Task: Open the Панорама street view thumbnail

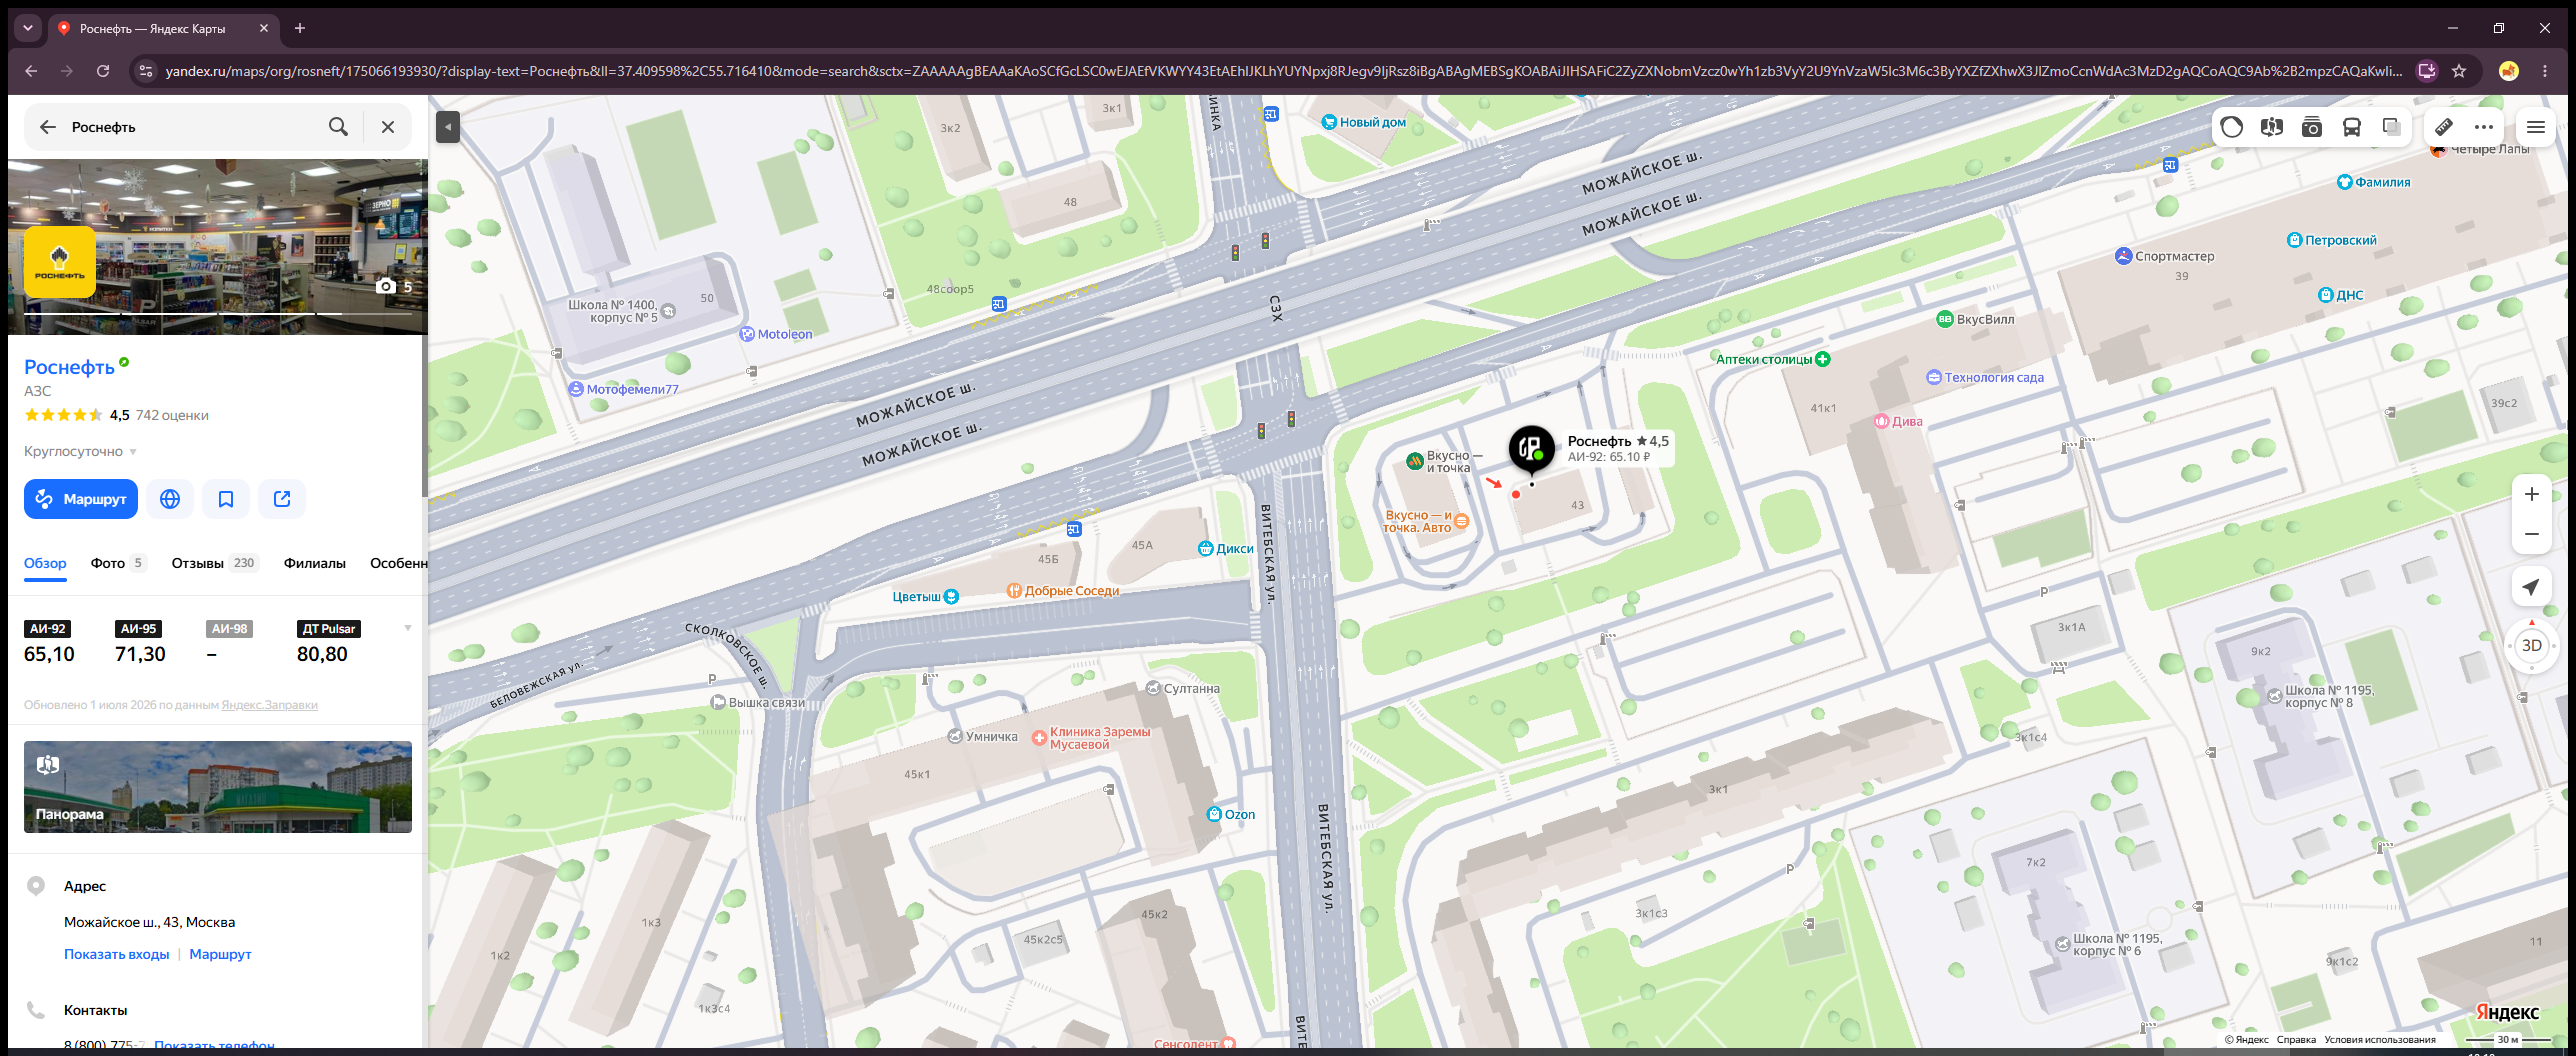Action: coord(218,787)
